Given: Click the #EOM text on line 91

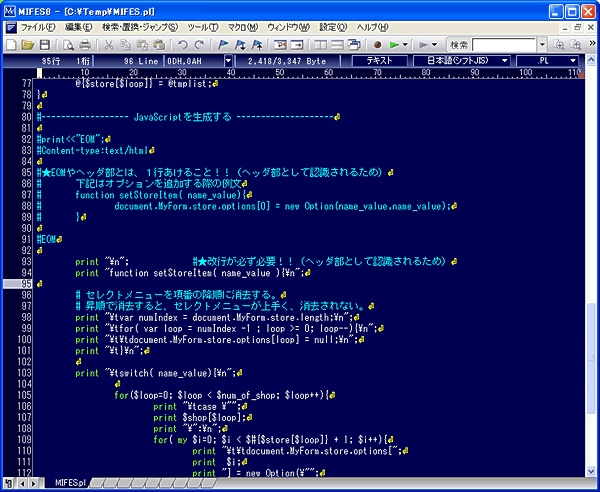Looking at the screenshot, I should tap(47, 239).
